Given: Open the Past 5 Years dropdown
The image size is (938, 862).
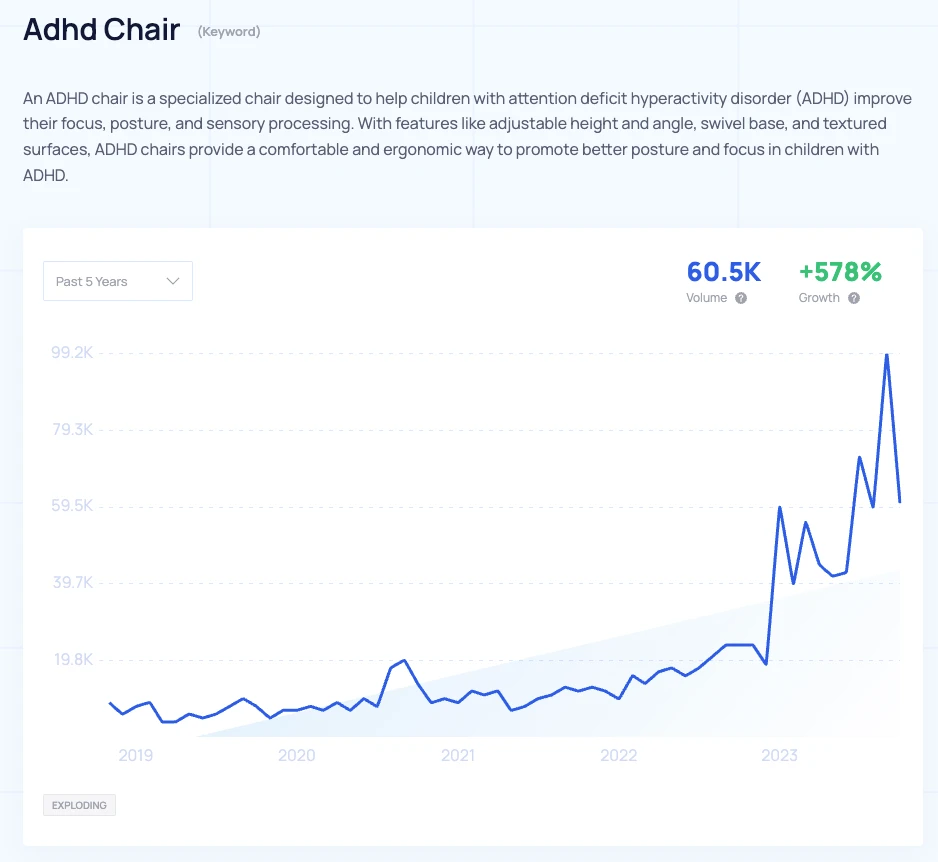Looking at the screenshot, I should coord(117,282).
